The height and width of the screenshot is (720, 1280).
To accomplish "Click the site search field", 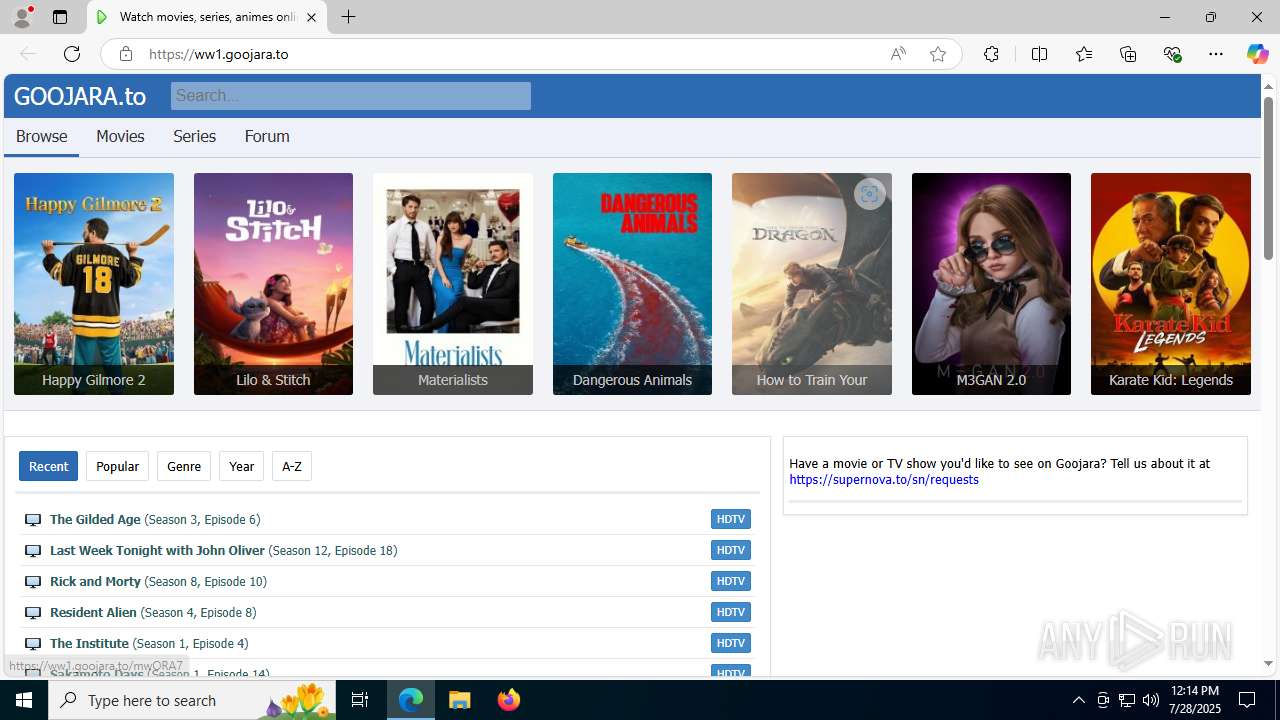I will click(x=351, y=96).
